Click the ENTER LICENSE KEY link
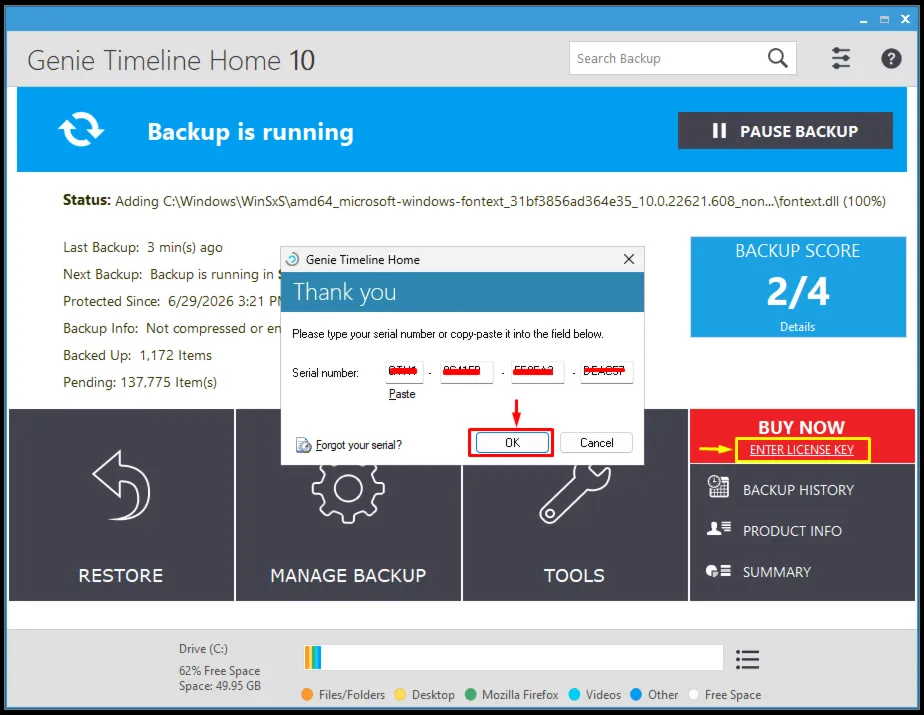Screen dimensions: 924x715 click(x=801, y=450)
